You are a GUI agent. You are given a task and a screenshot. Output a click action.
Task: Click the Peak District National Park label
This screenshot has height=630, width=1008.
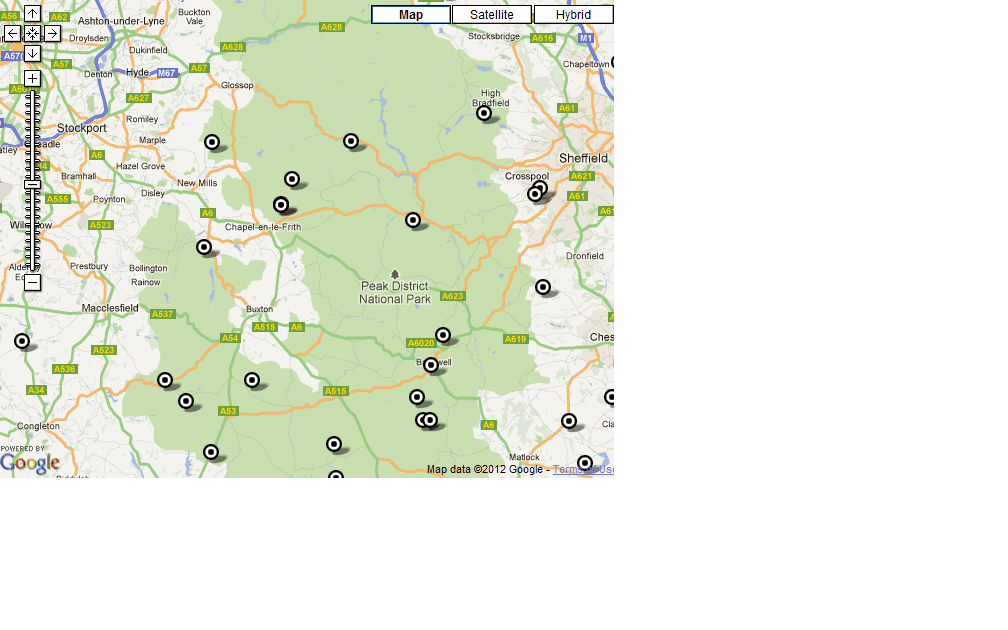click(395, 292)
